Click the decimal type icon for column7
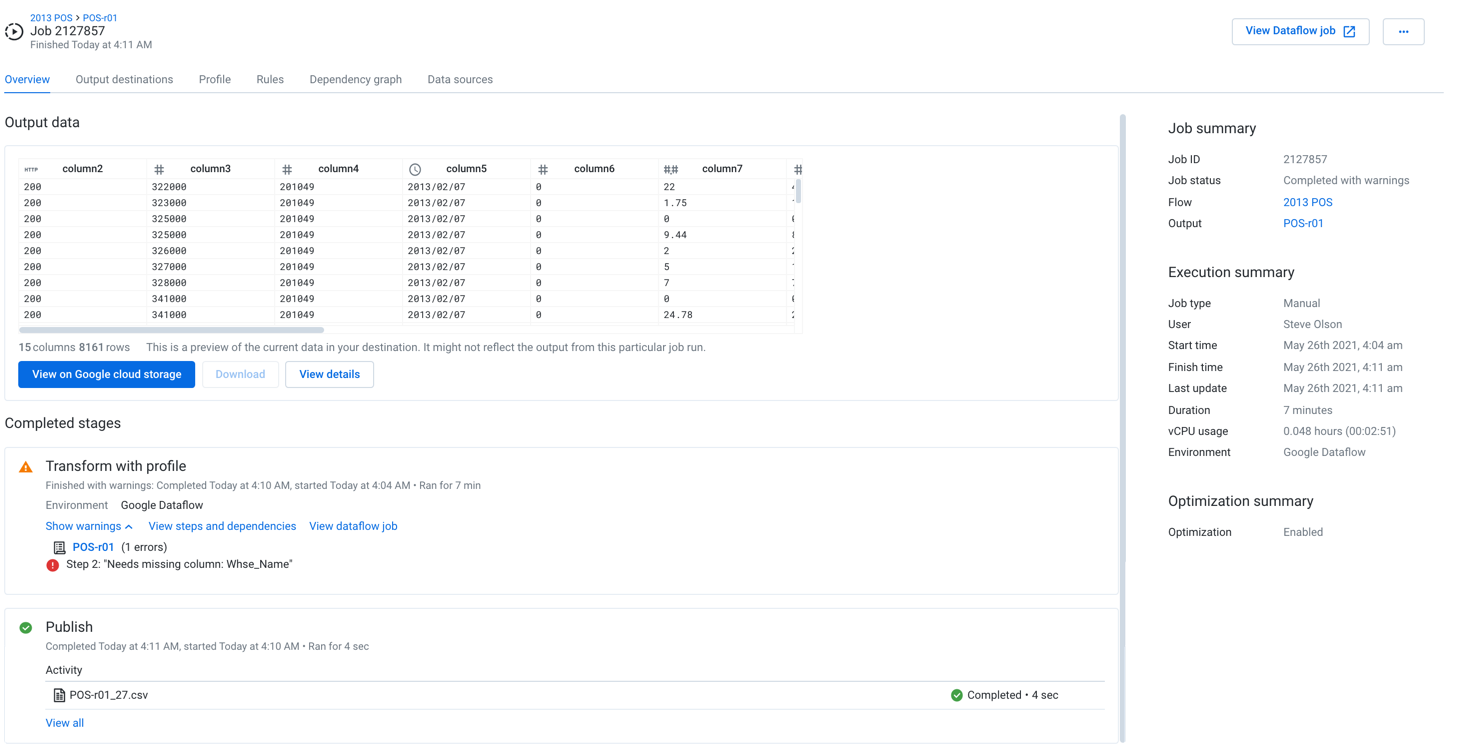 (671, 170)
